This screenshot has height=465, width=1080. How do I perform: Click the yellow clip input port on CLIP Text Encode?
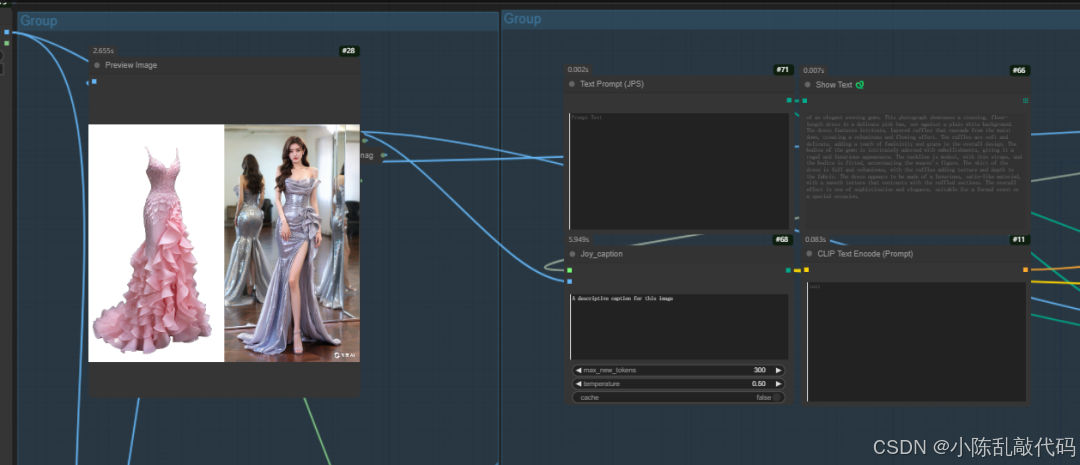tap(806, 269)
